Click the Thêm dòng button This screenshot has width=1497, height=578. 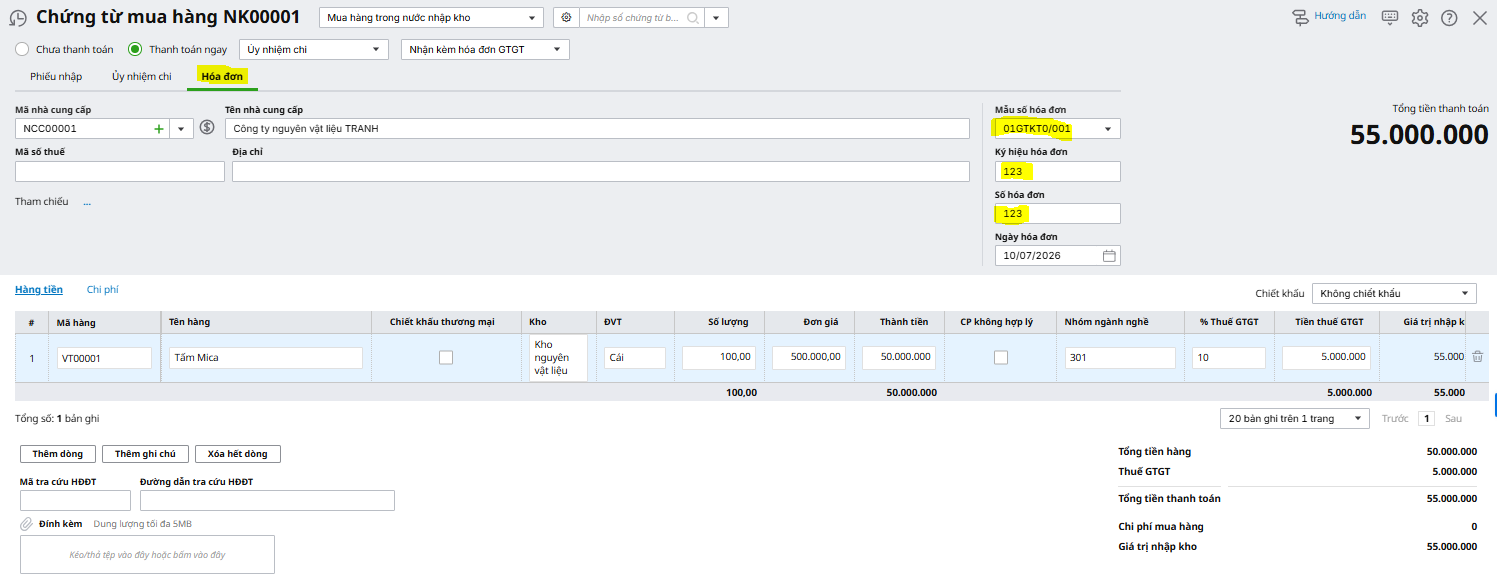[x=58, y=454]
